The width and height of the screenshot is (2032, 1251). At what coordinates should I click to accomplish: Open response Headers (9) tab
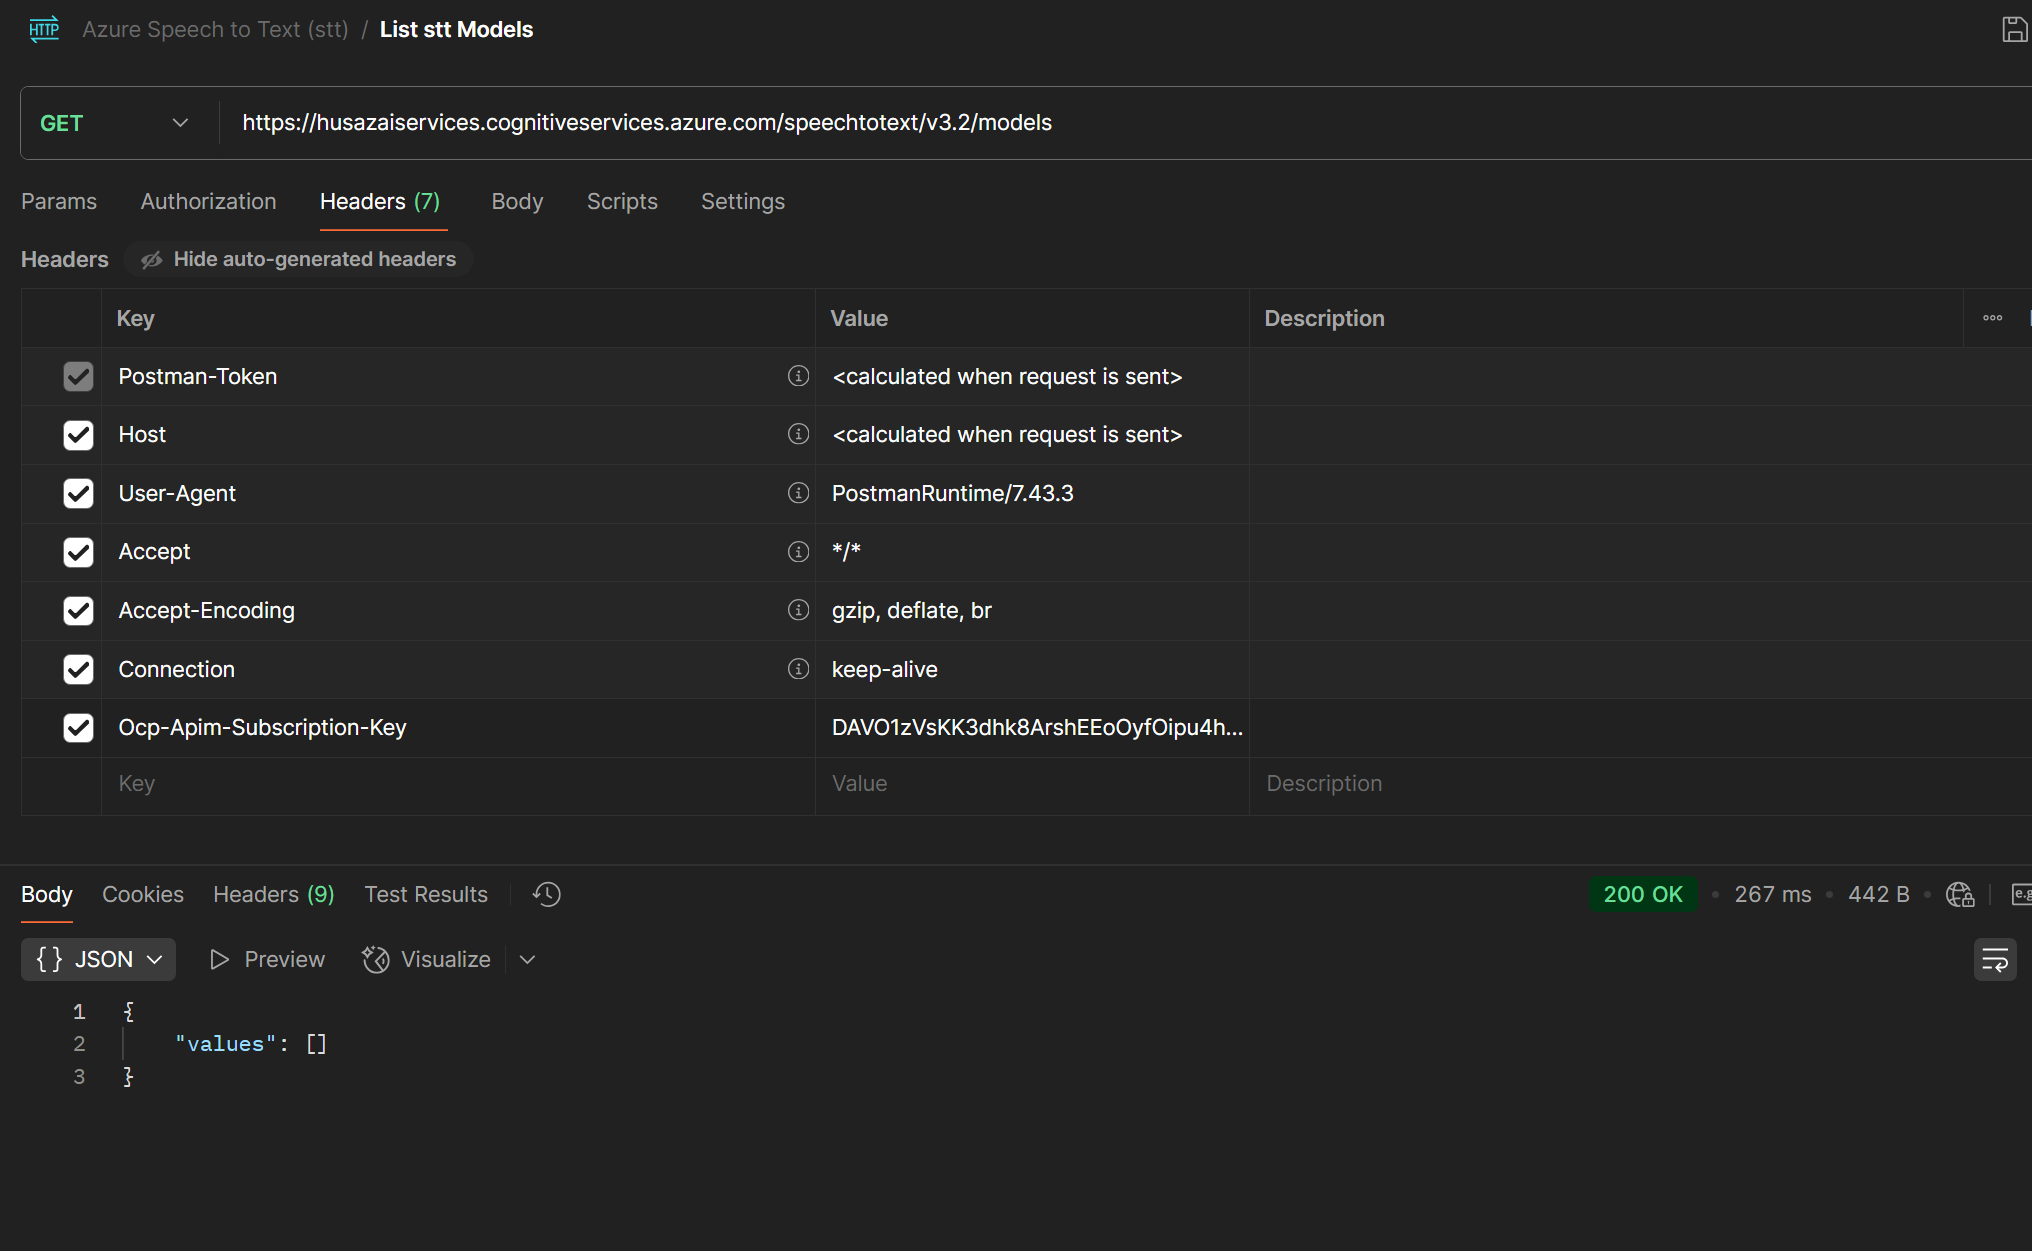[x=273, y=895]
